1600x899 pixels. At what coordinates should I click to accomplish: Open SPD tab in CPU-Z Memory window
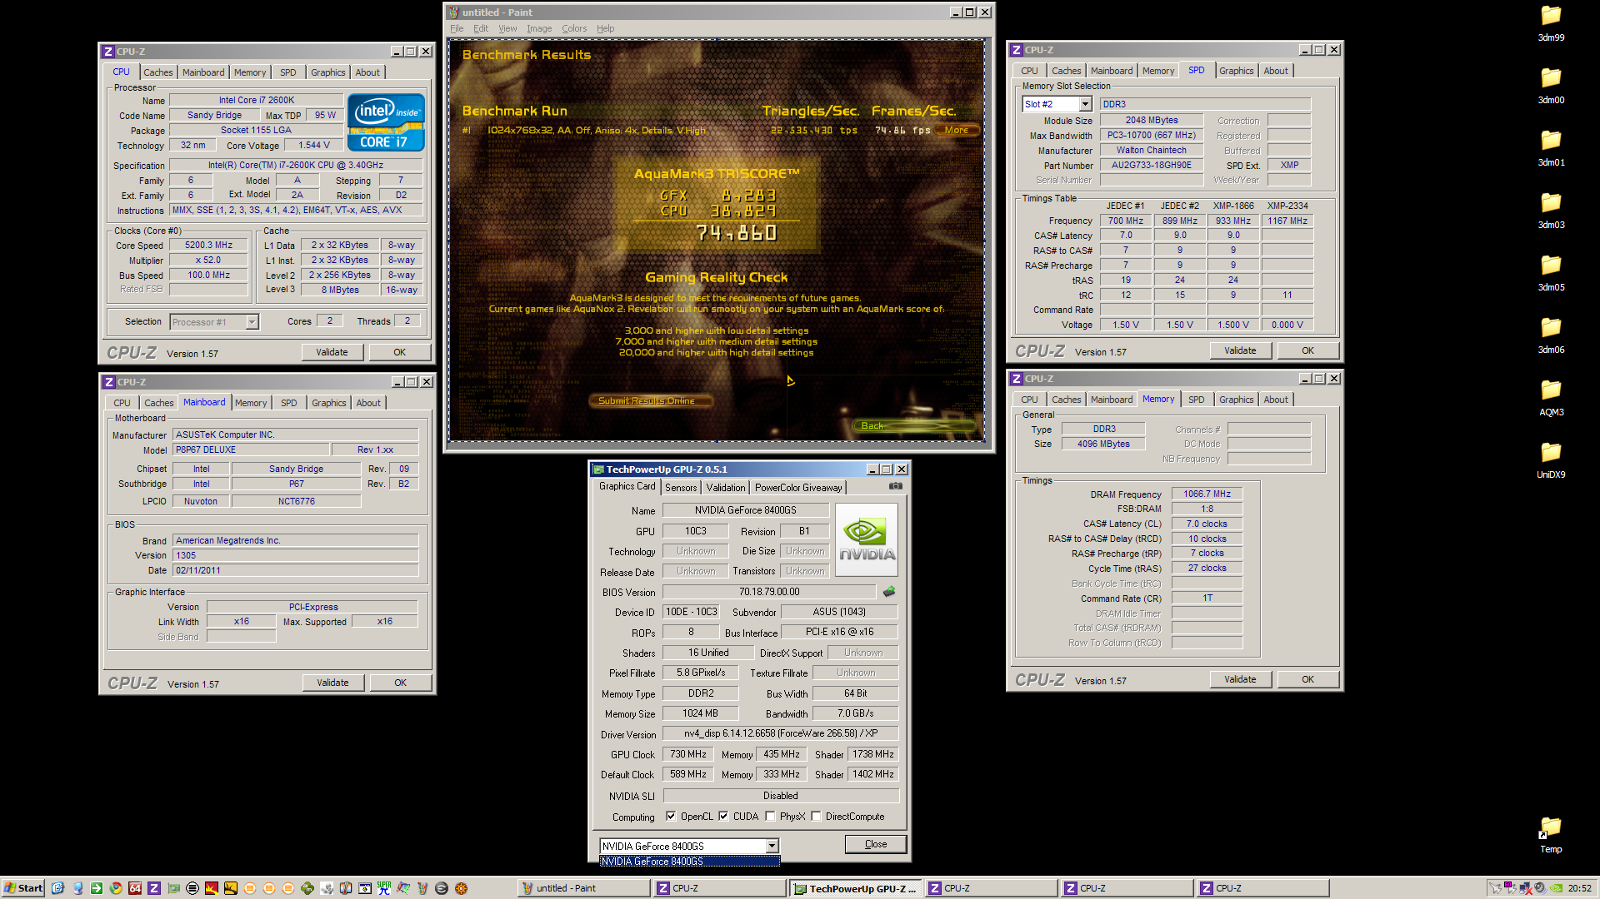pos(1196,400)
